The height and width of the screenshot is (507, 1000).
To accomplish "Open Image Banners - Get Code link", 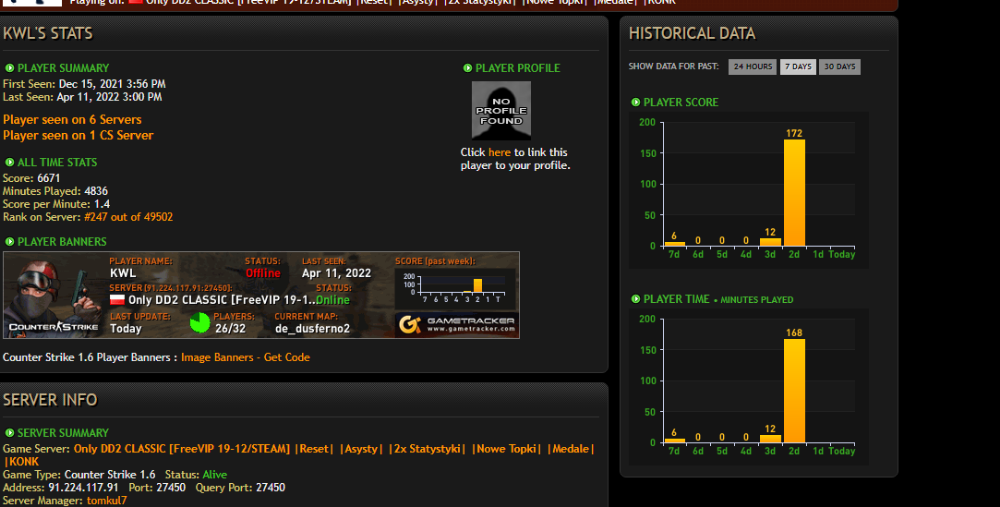I will click(x=246, y=358).
